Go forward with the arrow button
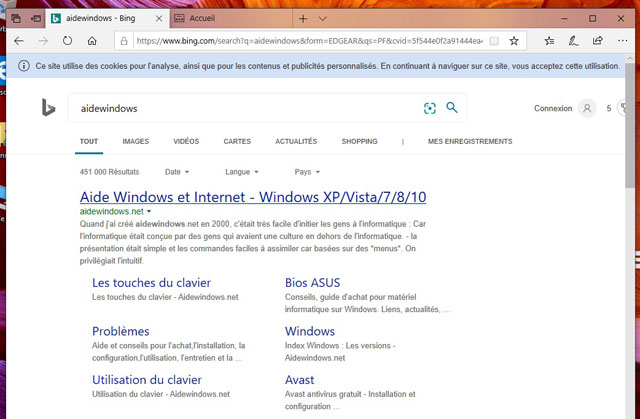640x419 pixels. click(x=43, y=41)
